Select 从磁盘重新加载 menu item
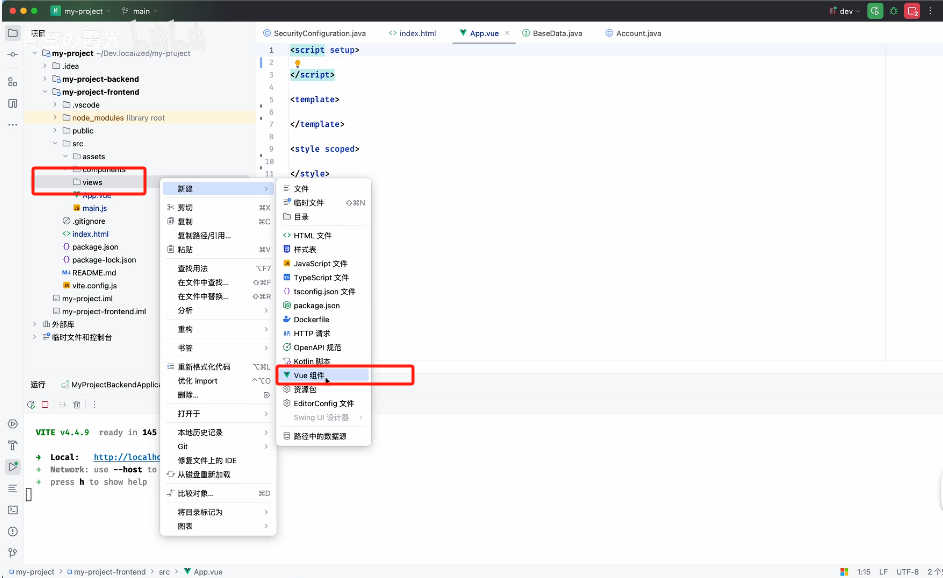The image size is (943, 578). point(218,475)
